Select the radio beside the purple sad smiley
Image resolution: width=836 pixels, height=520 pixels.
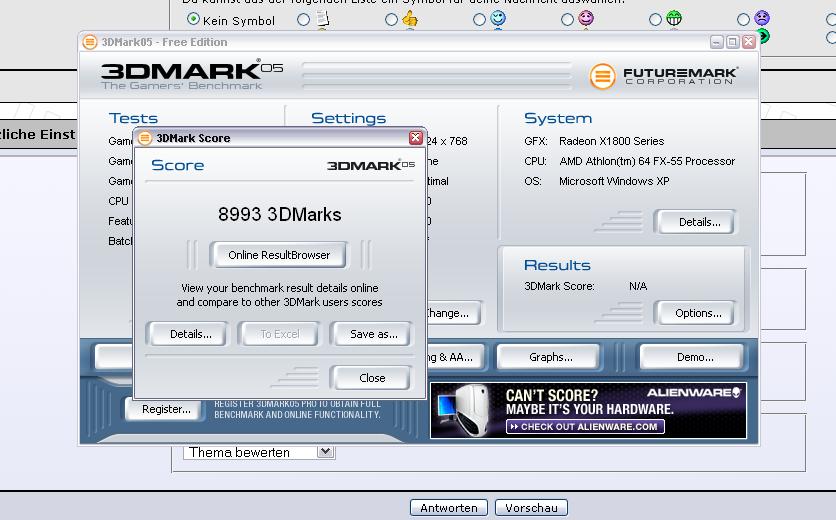pyautogui.click(x=743, y=20)
